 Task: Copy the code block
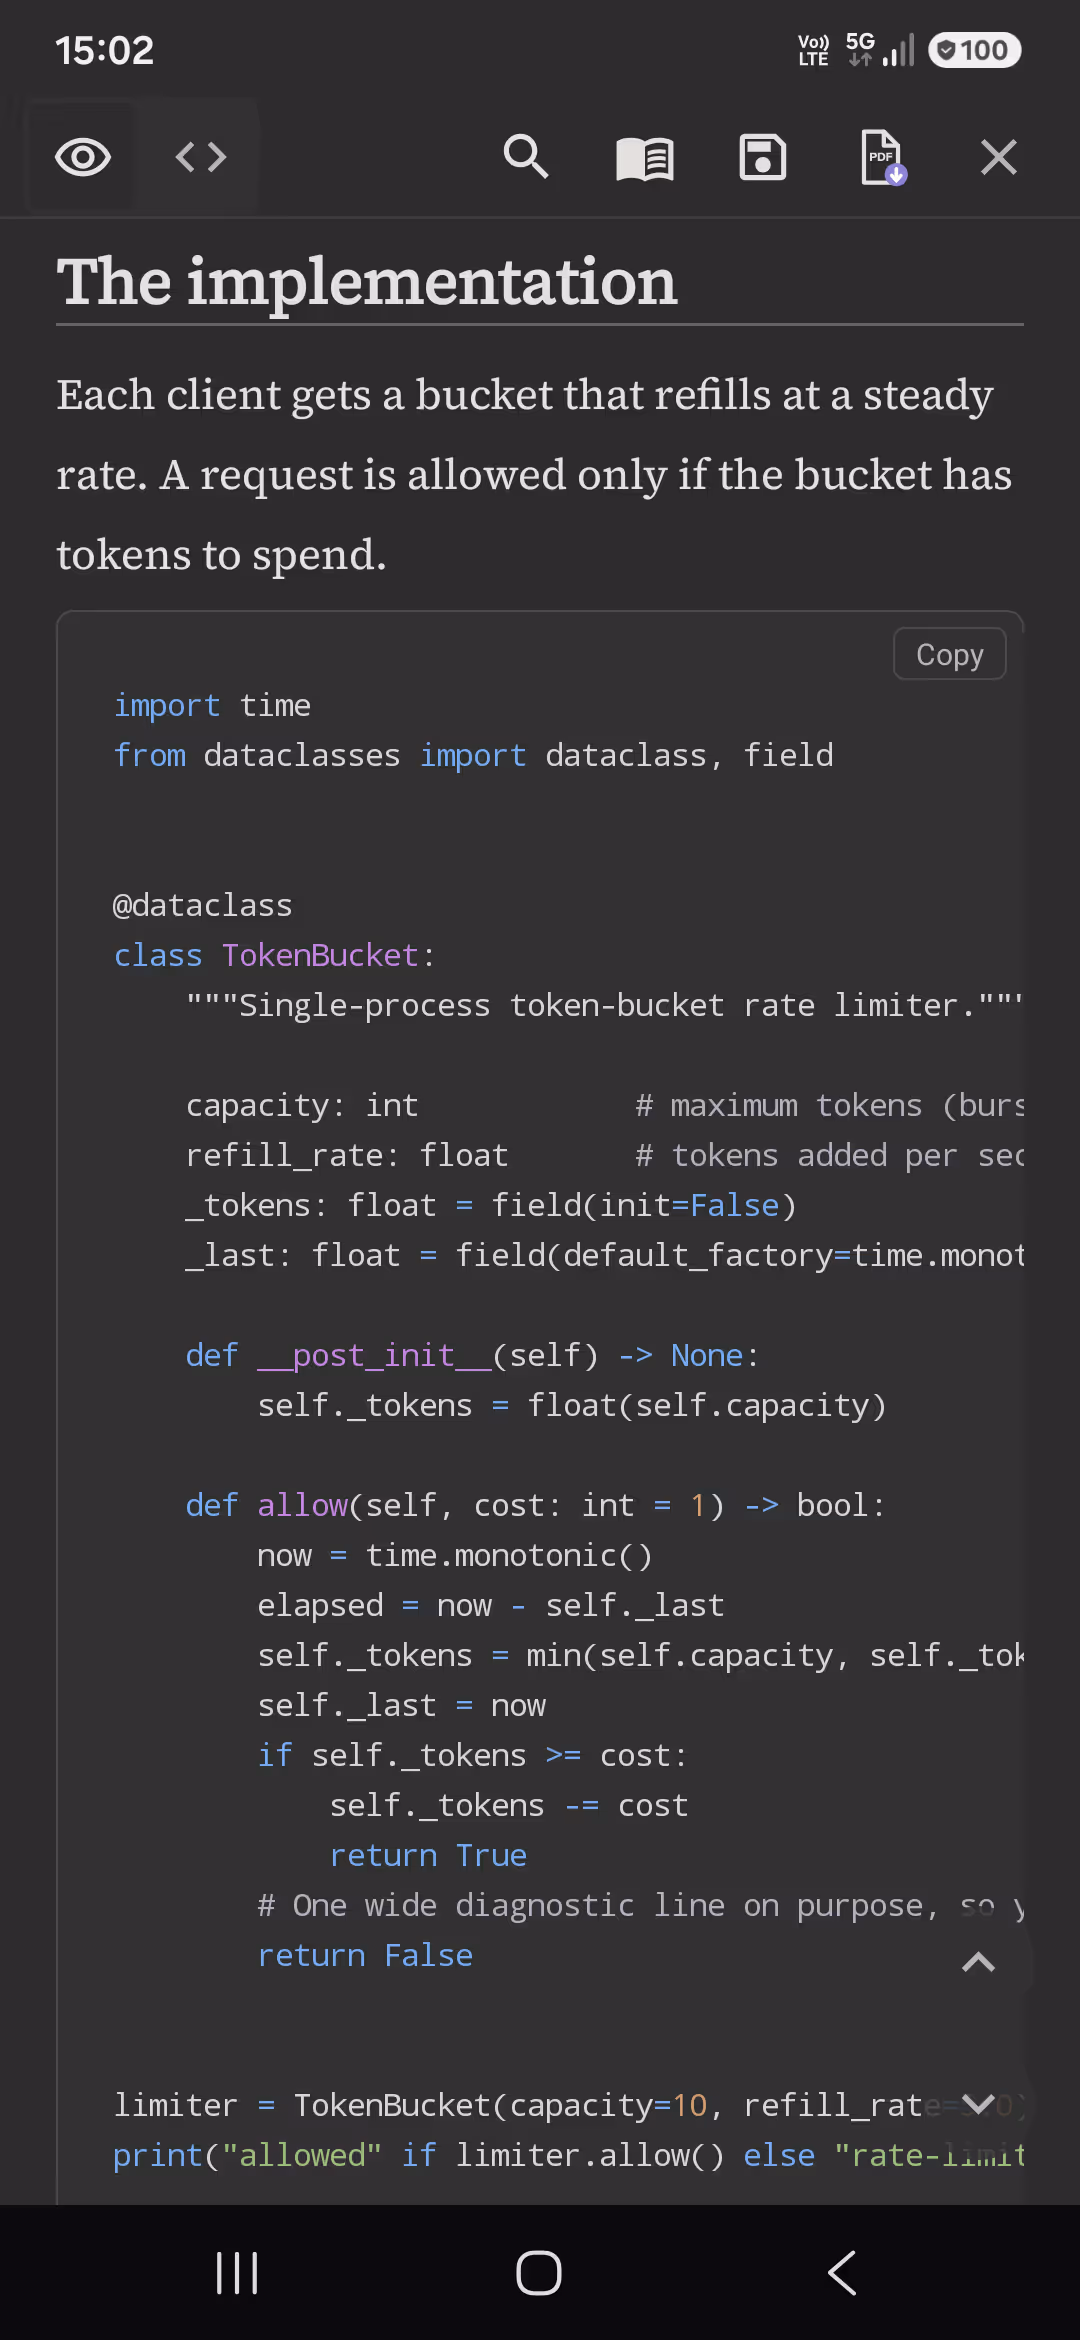click(950, 654)
